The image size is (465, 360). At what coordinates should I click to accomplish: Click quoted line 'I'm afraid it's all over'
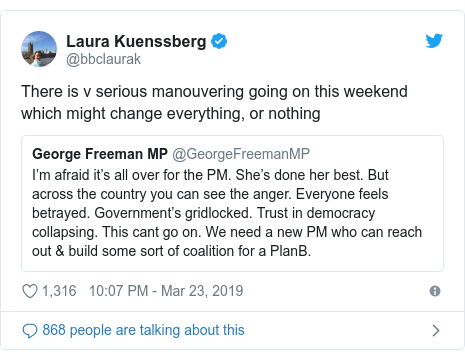click(210, 175)
